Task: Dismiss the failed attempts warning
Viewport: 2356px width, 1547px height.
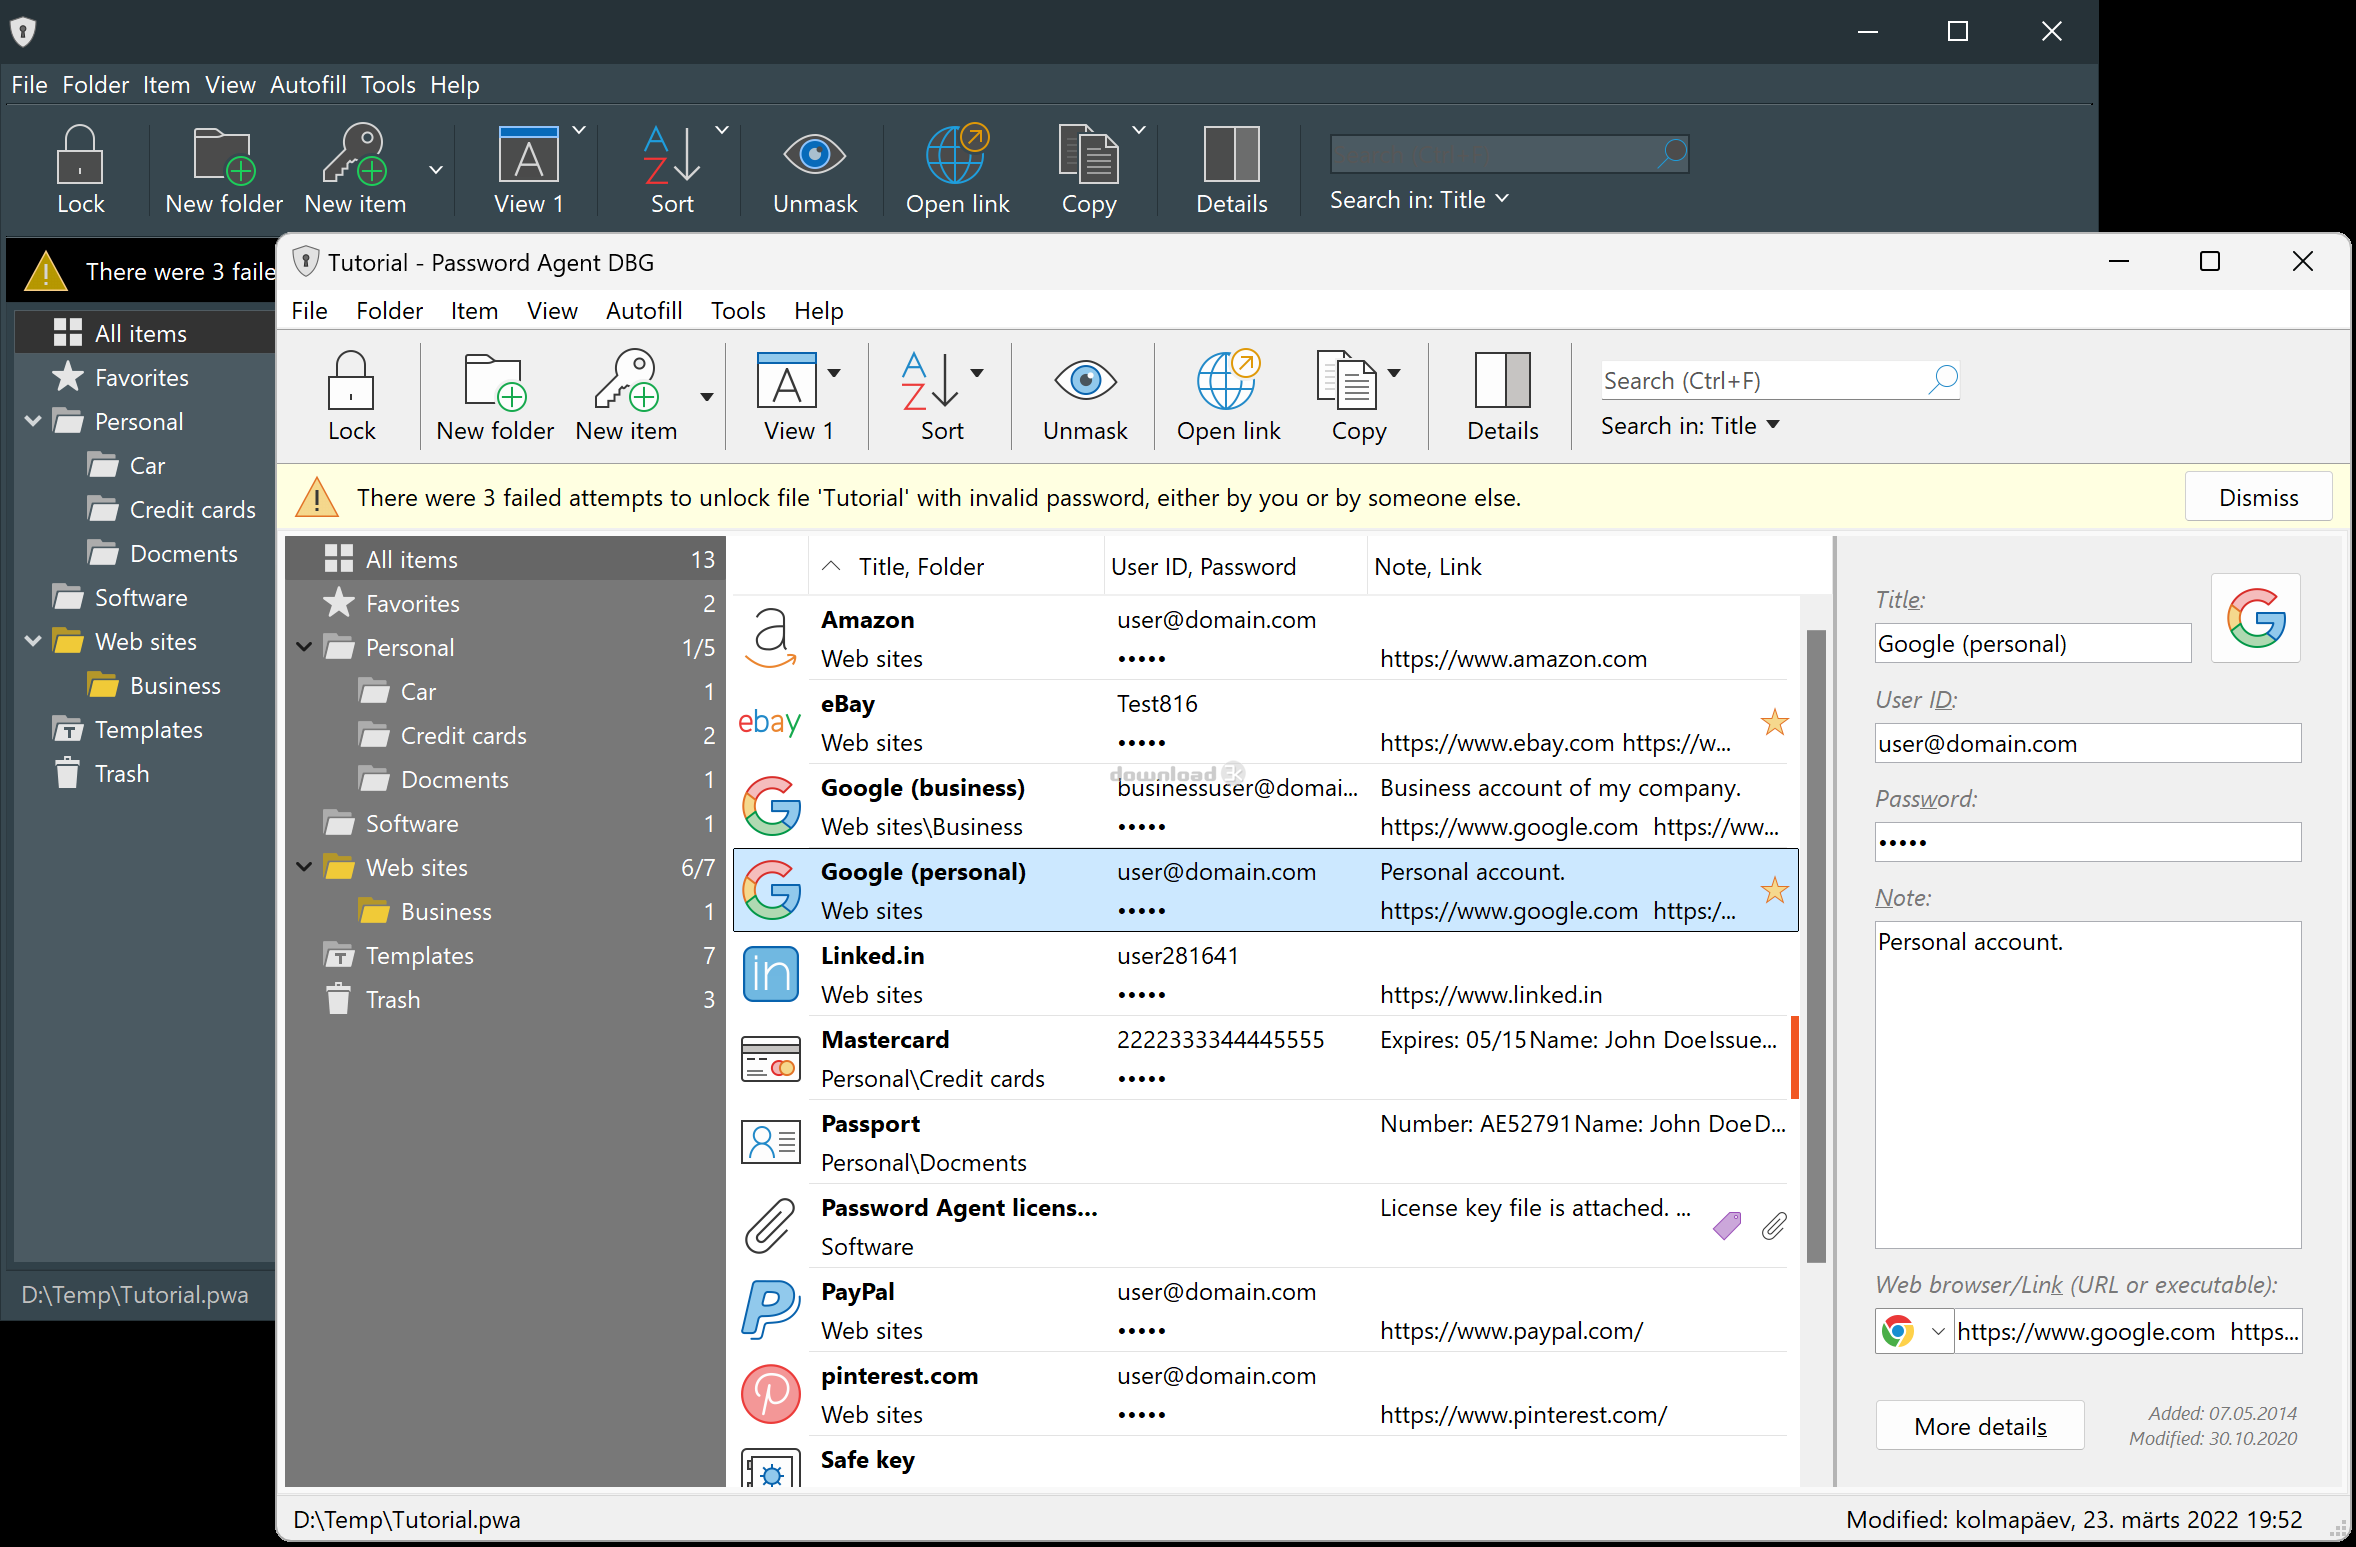Action: [x=2258, y=497]
